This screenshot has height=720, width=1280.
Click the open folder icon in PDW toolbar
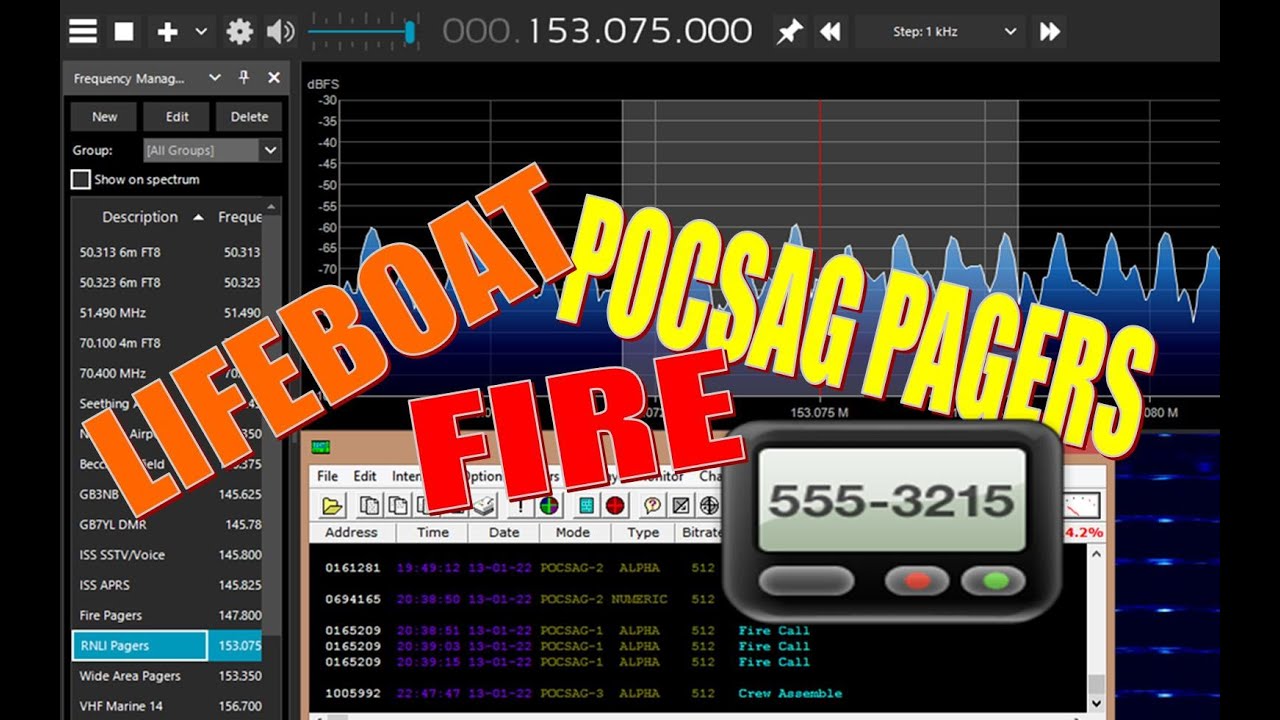tap(332, 505)
